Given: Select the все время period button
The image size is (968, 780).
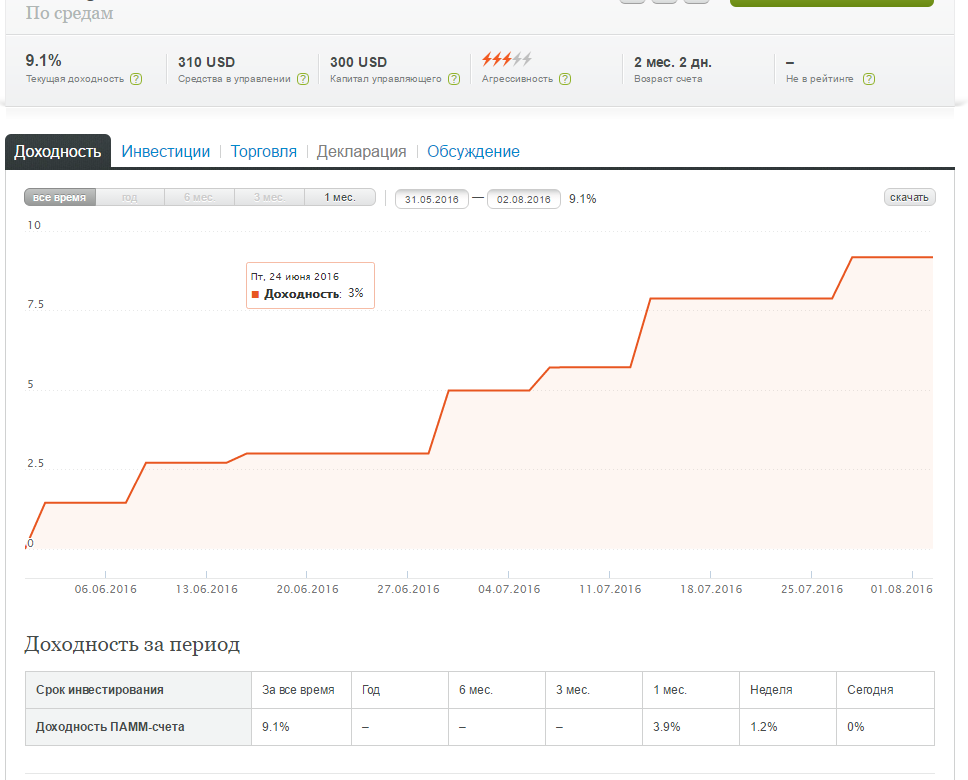Looking at the screenshot, I should coord(60,198).
